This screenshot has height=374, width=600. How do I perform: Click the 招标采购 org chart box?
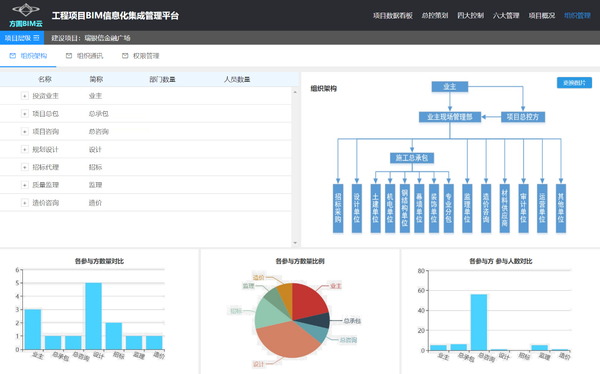click(x=338, y=208)
